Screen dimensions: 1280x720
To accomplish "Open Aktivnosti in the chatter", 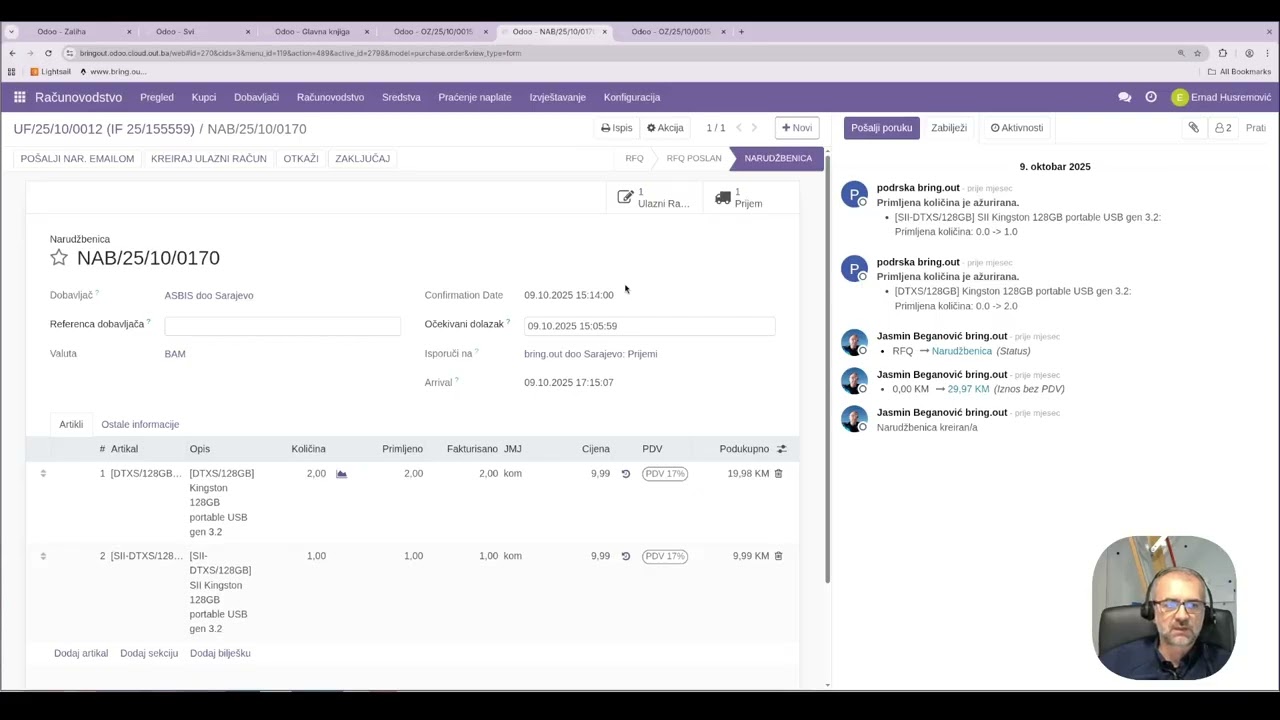I will (1017, 128).
